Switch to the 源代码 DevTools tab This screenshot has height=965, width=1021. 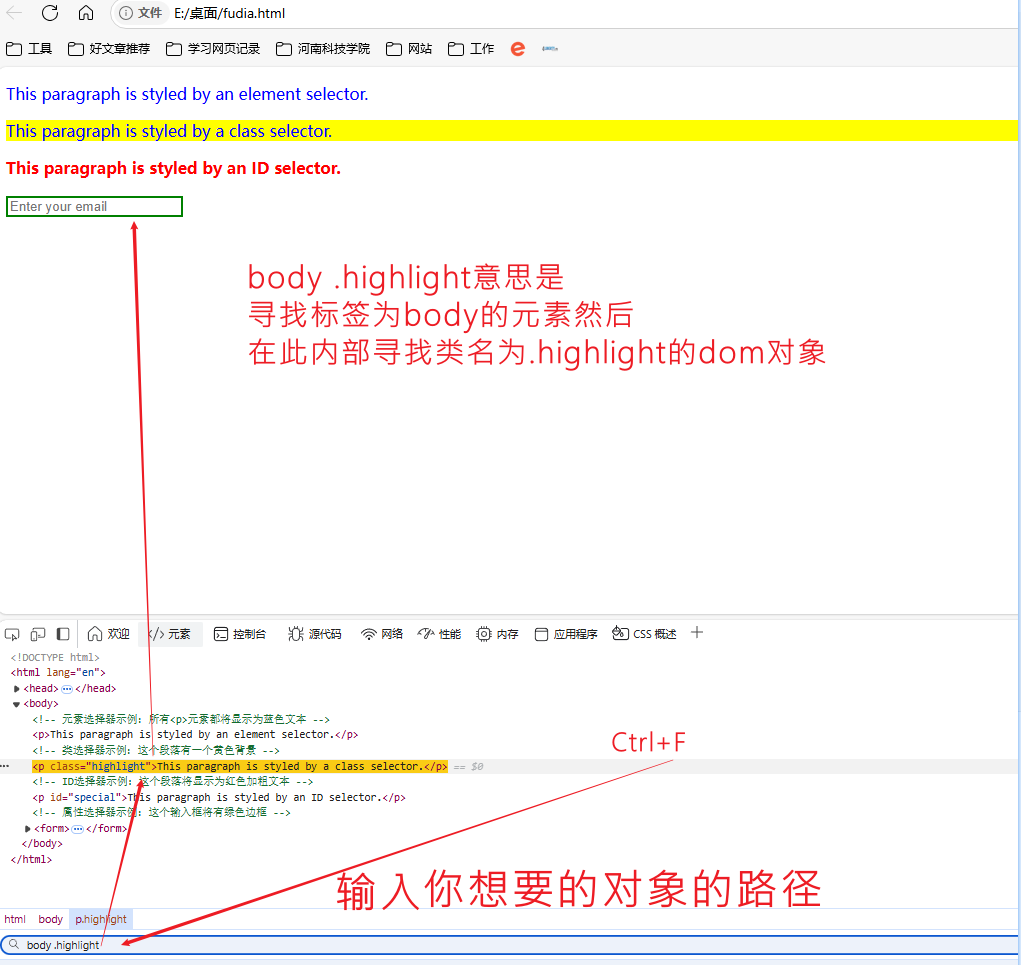coord(315,634)
